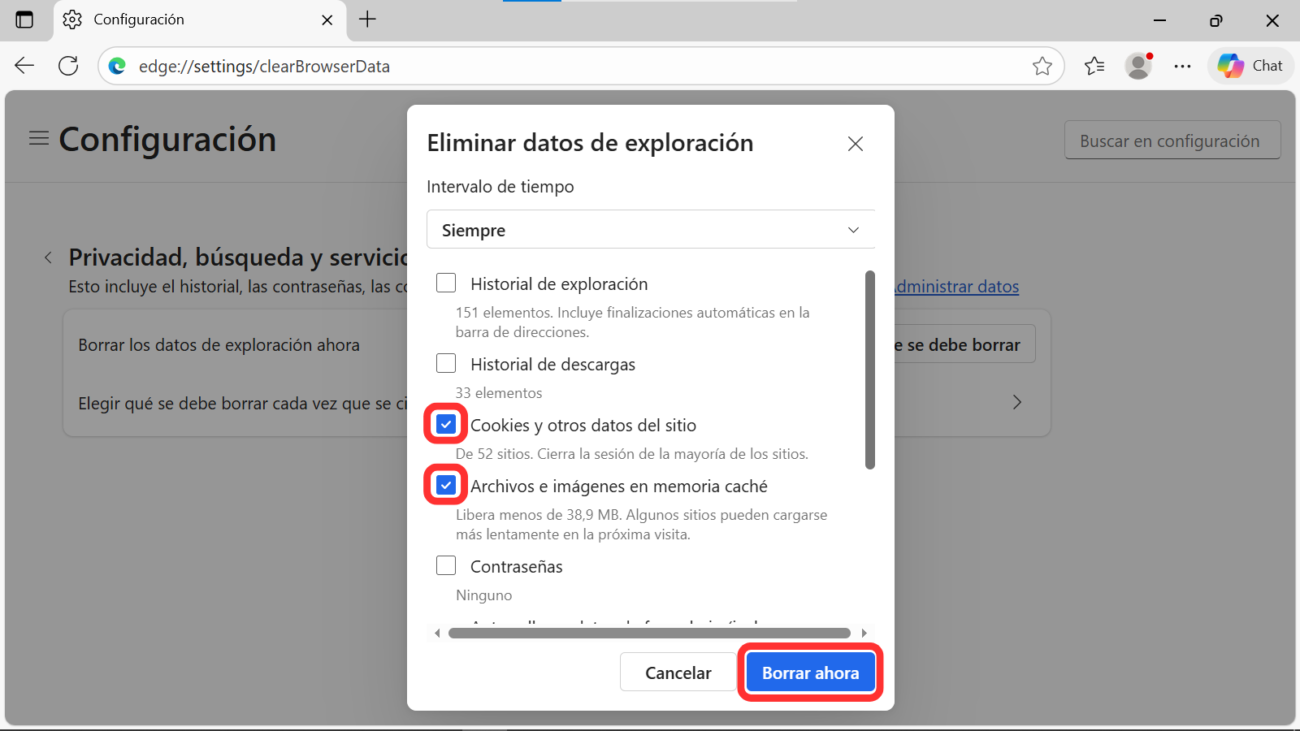Image resolution: width=1300 pixels, height=731 pixels.
Task: Click the Cancelar button
Action: 678,673
